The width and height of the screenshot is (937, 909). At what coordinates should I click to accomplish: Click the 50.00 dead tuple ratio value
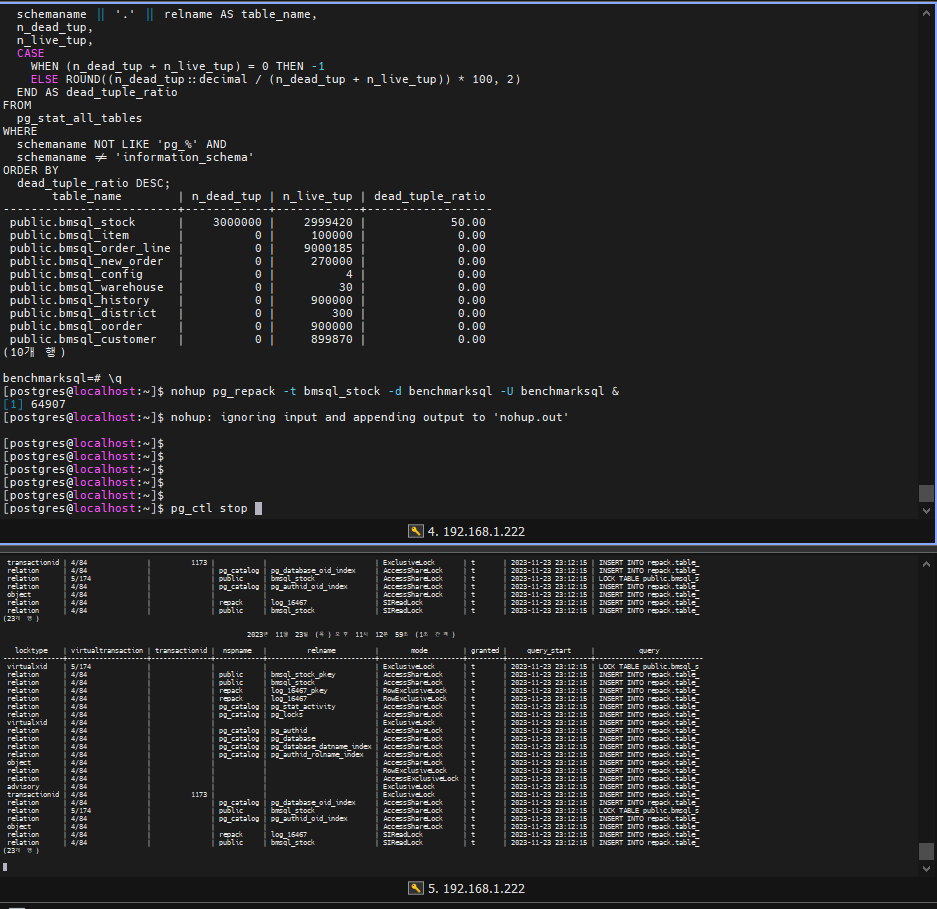pyautogui.click(x=468, y=222)
